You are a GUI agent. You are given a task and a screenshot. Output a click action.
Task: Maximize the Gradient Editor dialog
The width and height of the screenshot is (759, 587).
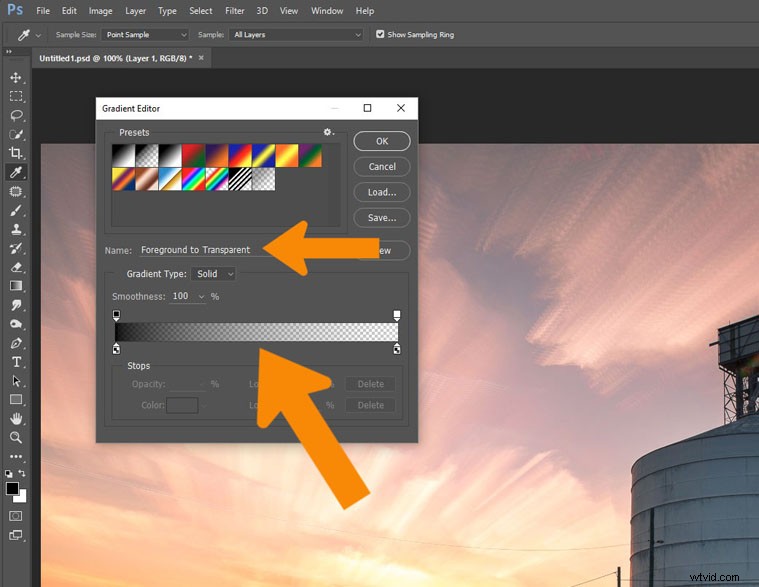(x=367, y=108)
